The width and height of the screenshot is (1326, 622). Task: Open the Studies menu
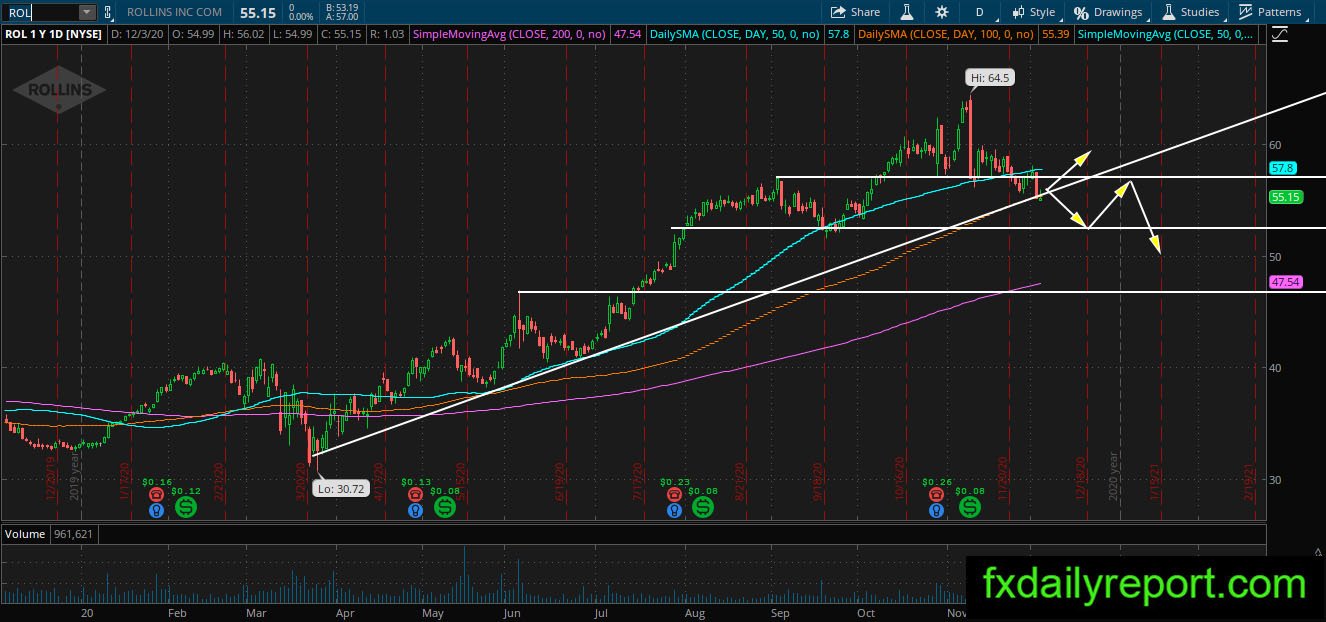click(x=1190, y=12)
